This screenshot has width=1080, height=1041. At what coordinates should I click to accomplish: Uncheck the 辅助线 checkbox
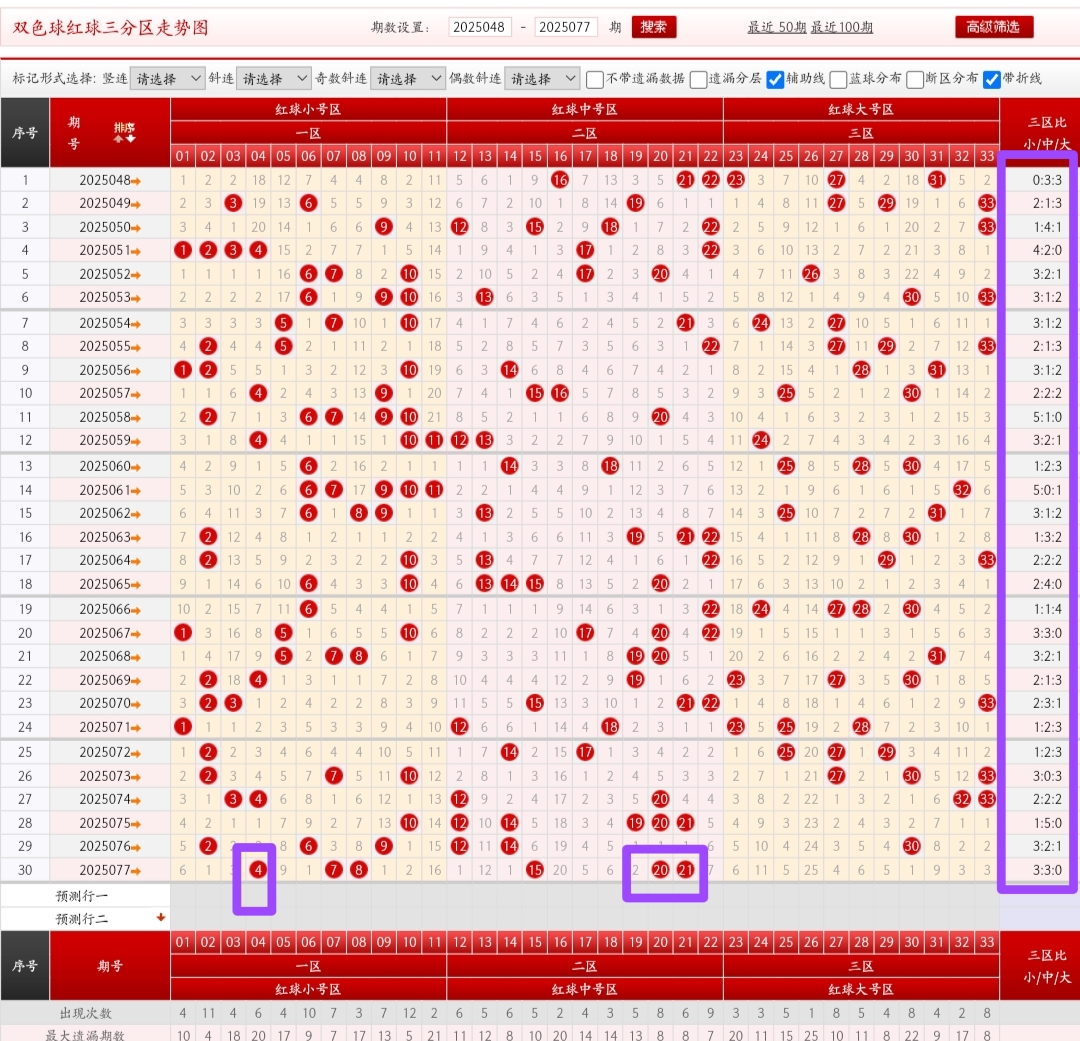(x=775, y=79)
